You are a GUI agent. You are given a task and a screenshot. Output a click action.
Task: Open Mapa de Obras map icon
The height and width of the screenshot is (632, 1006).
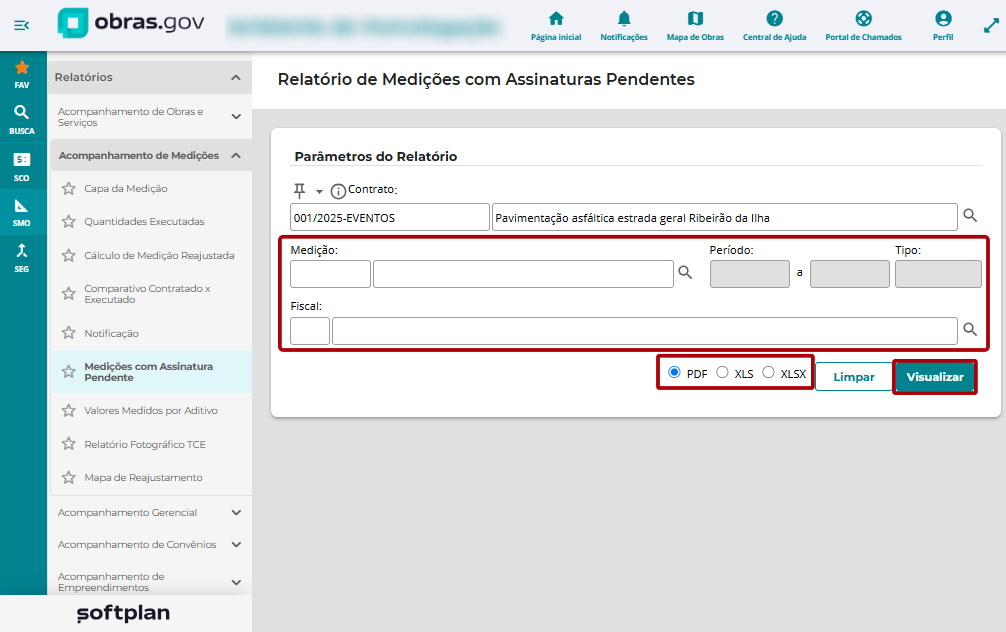point(695,26)
